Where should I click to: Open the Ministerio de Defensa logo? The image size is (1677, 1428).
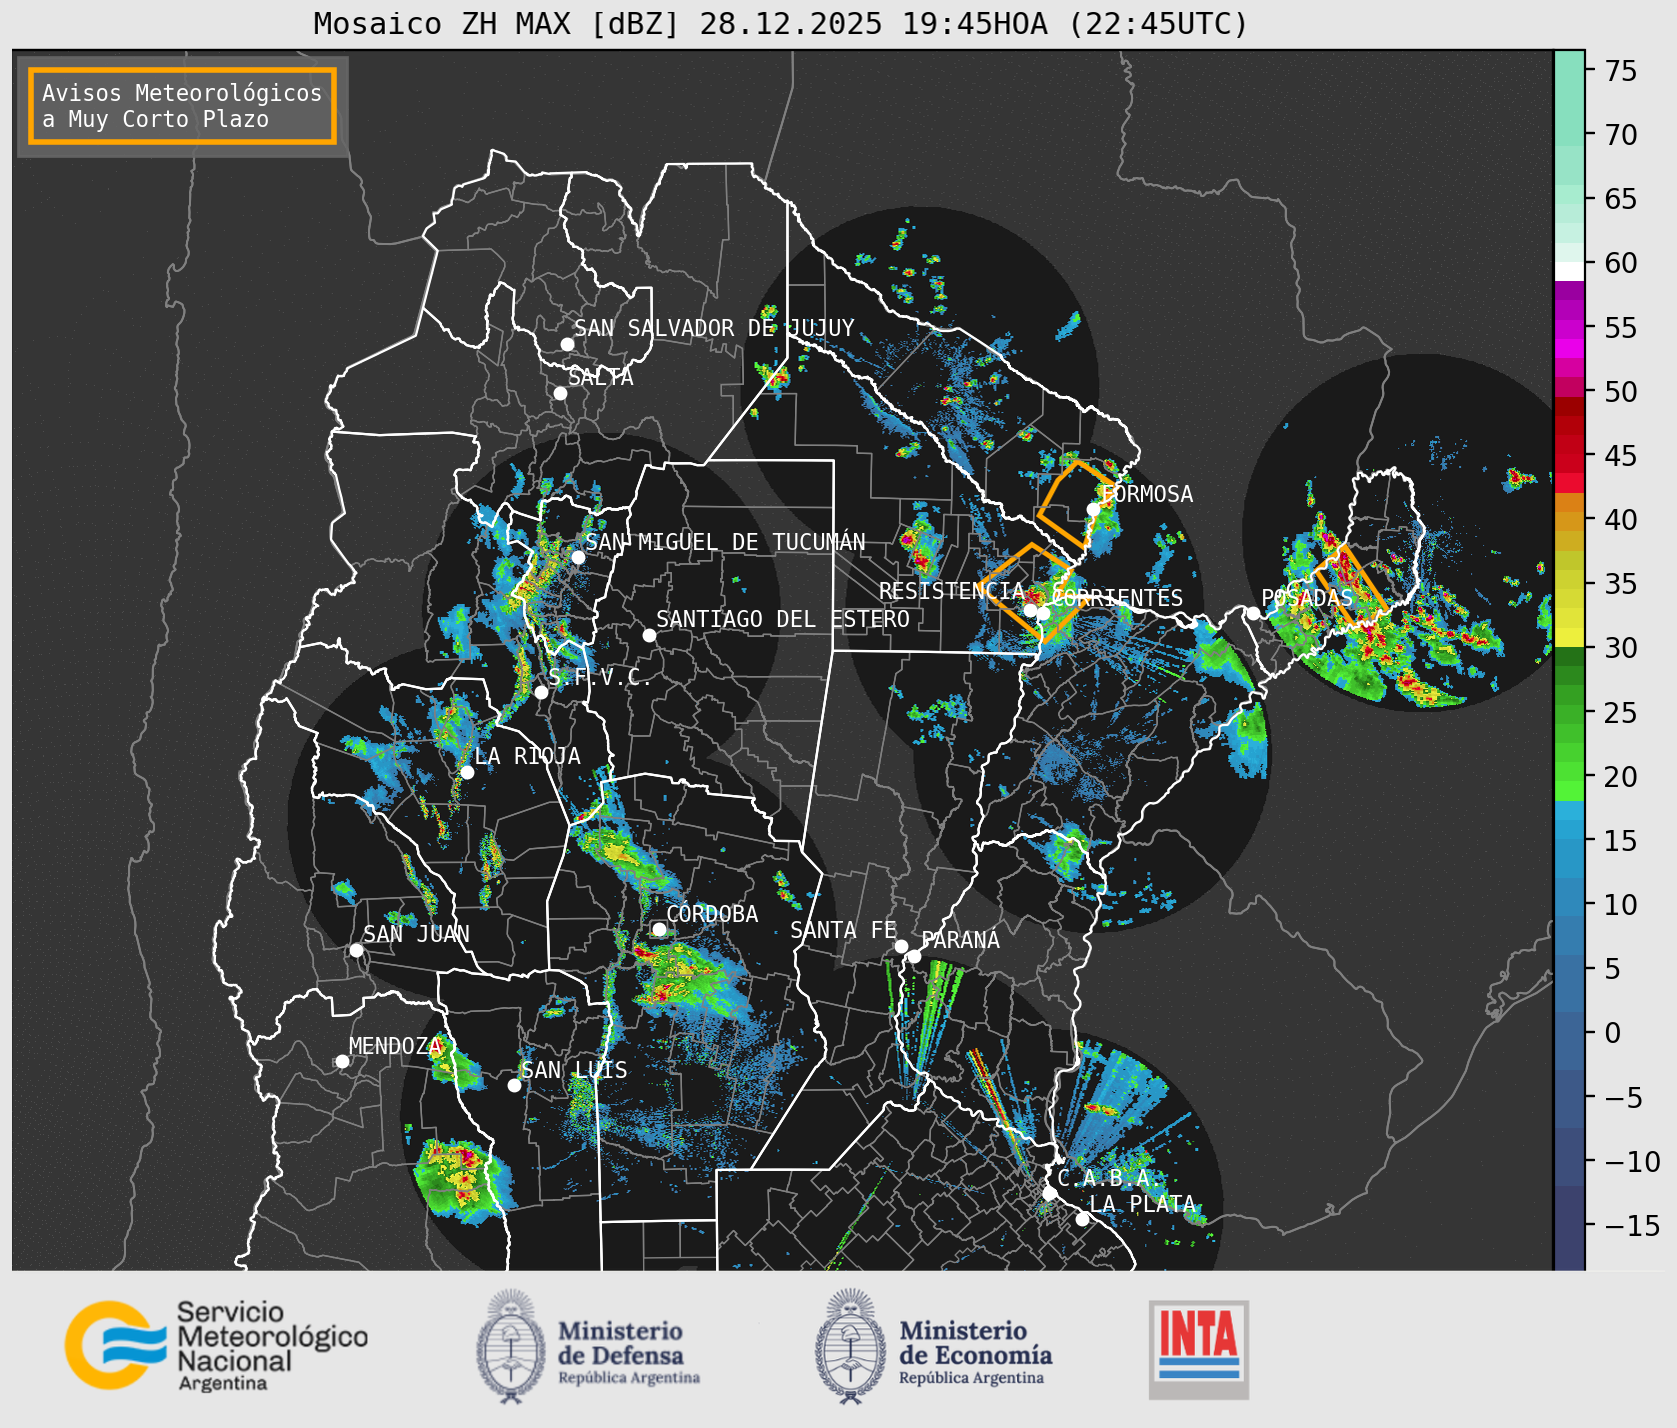pos(588,1346)
